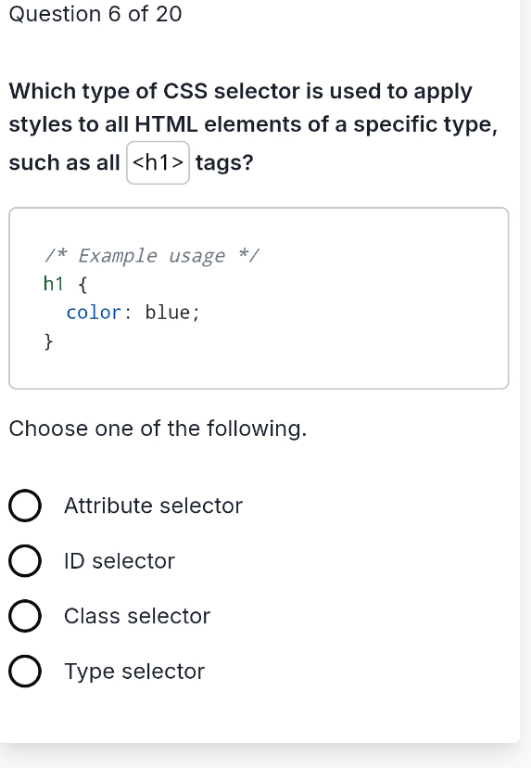Click the word 'tags?' in the question

pos(224,163)
